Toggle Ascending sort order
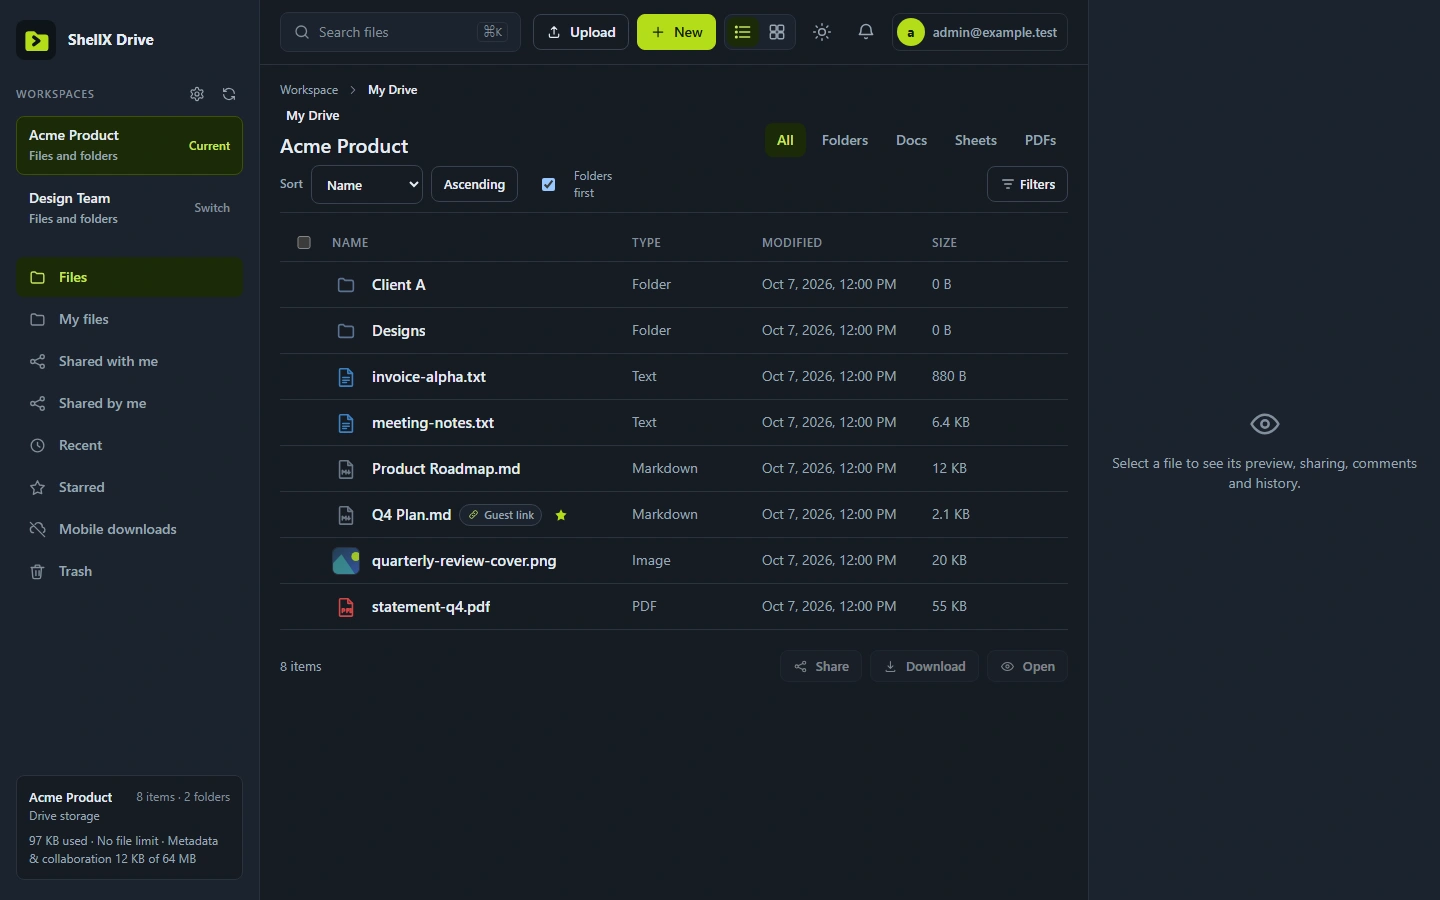 [x=474, y=184]
